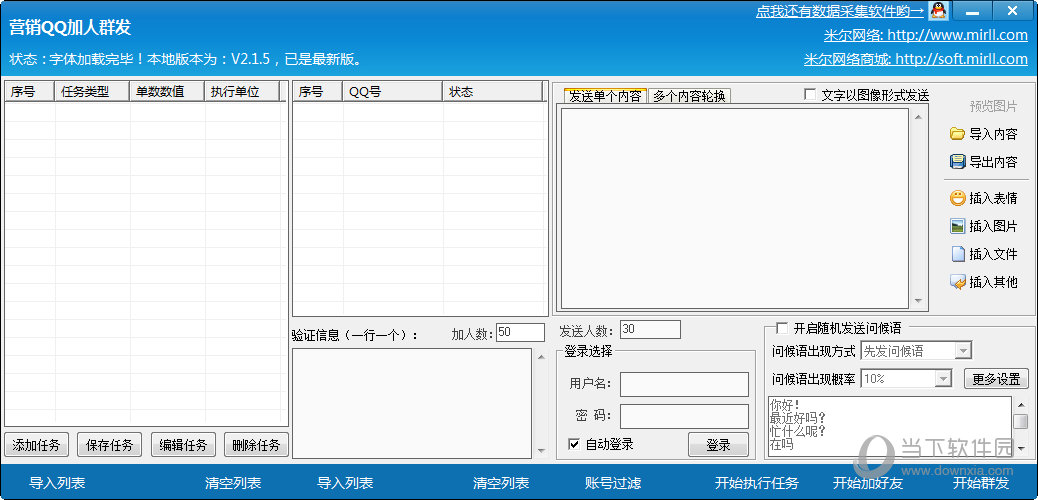Expand the task list column header arrow
The height and width of the screenshot is (500, 1038).
[284, 92]
